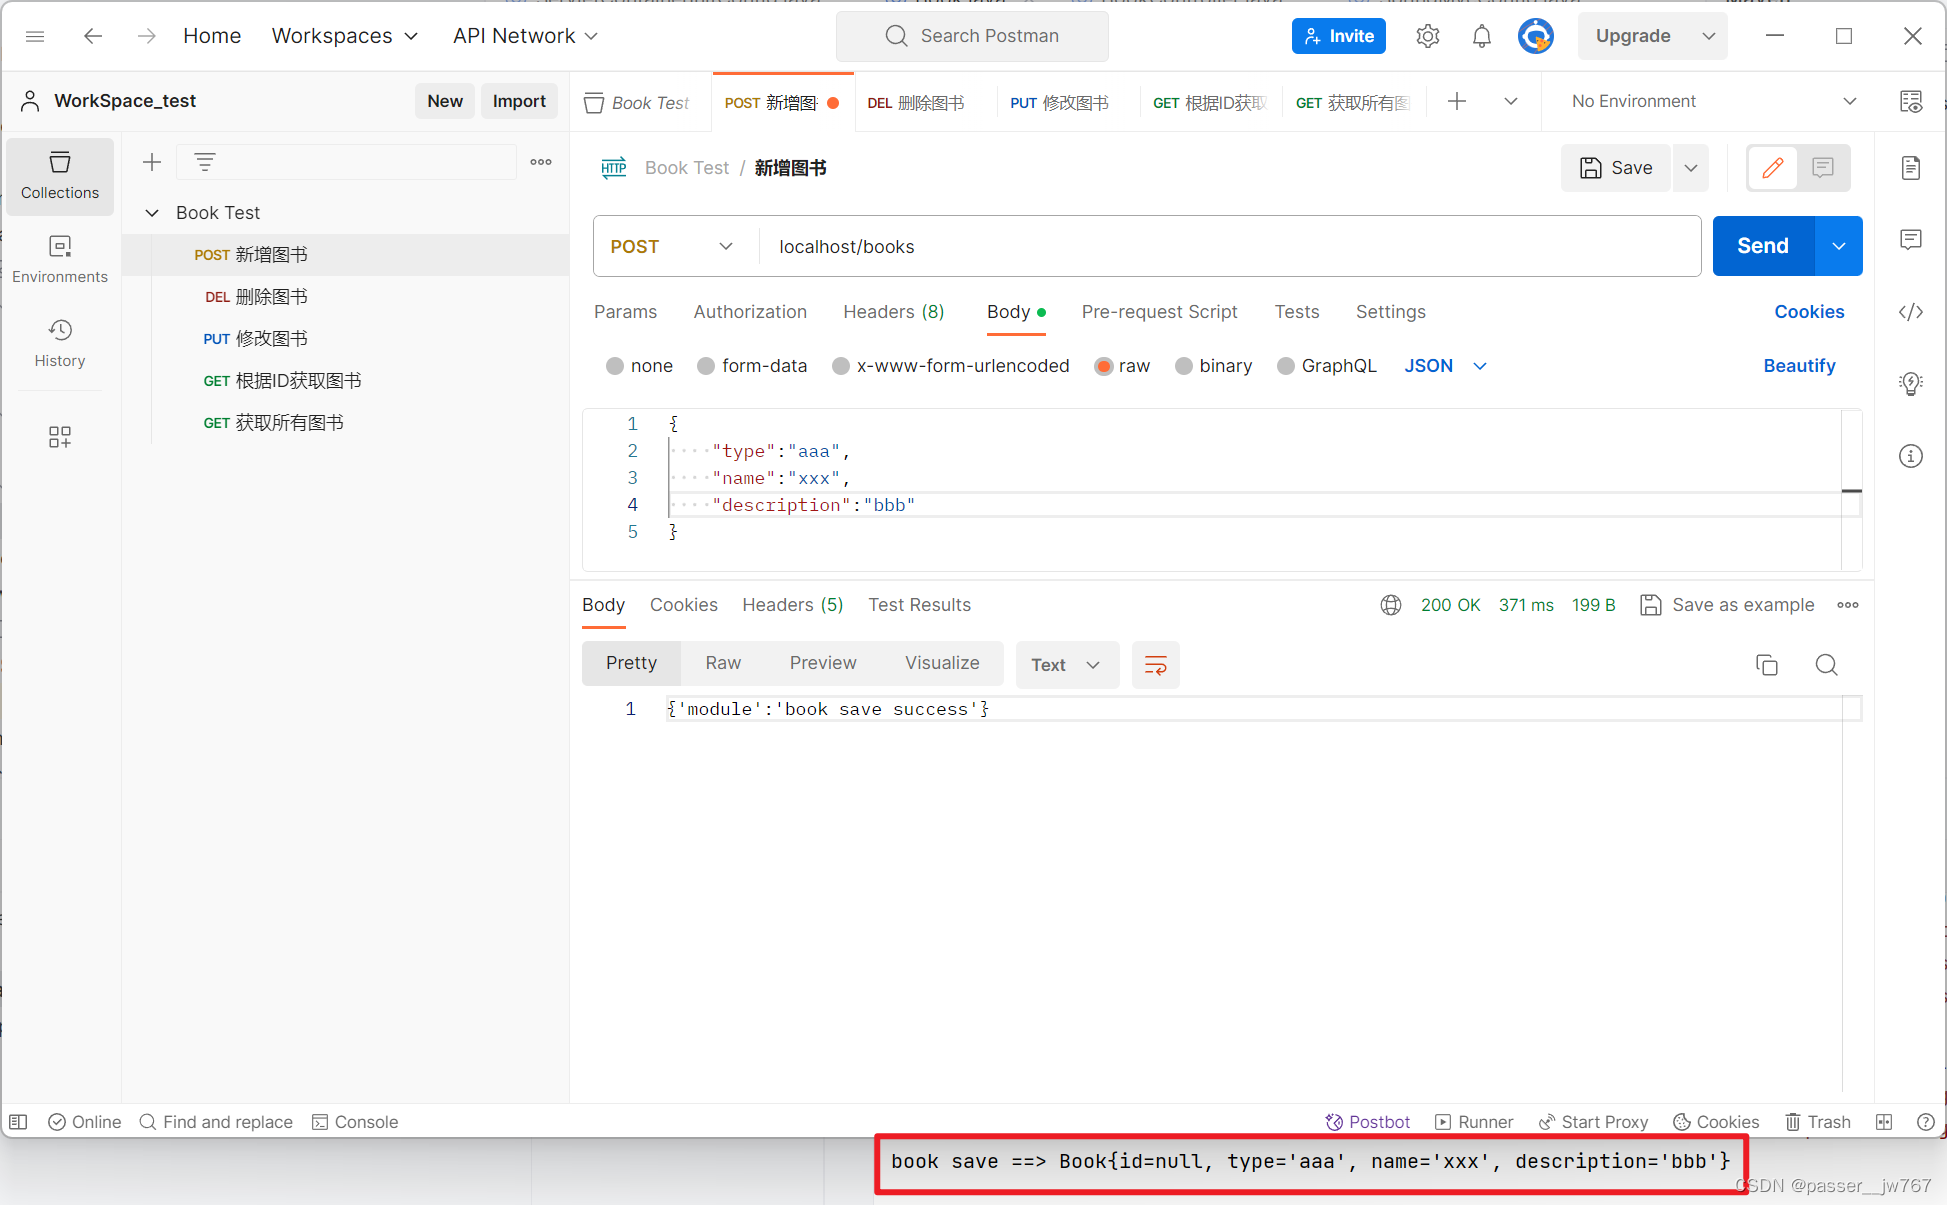Toggle response line wrap icon
This screenshot has height=1205, width=1947.
[x=1156, y=665]
